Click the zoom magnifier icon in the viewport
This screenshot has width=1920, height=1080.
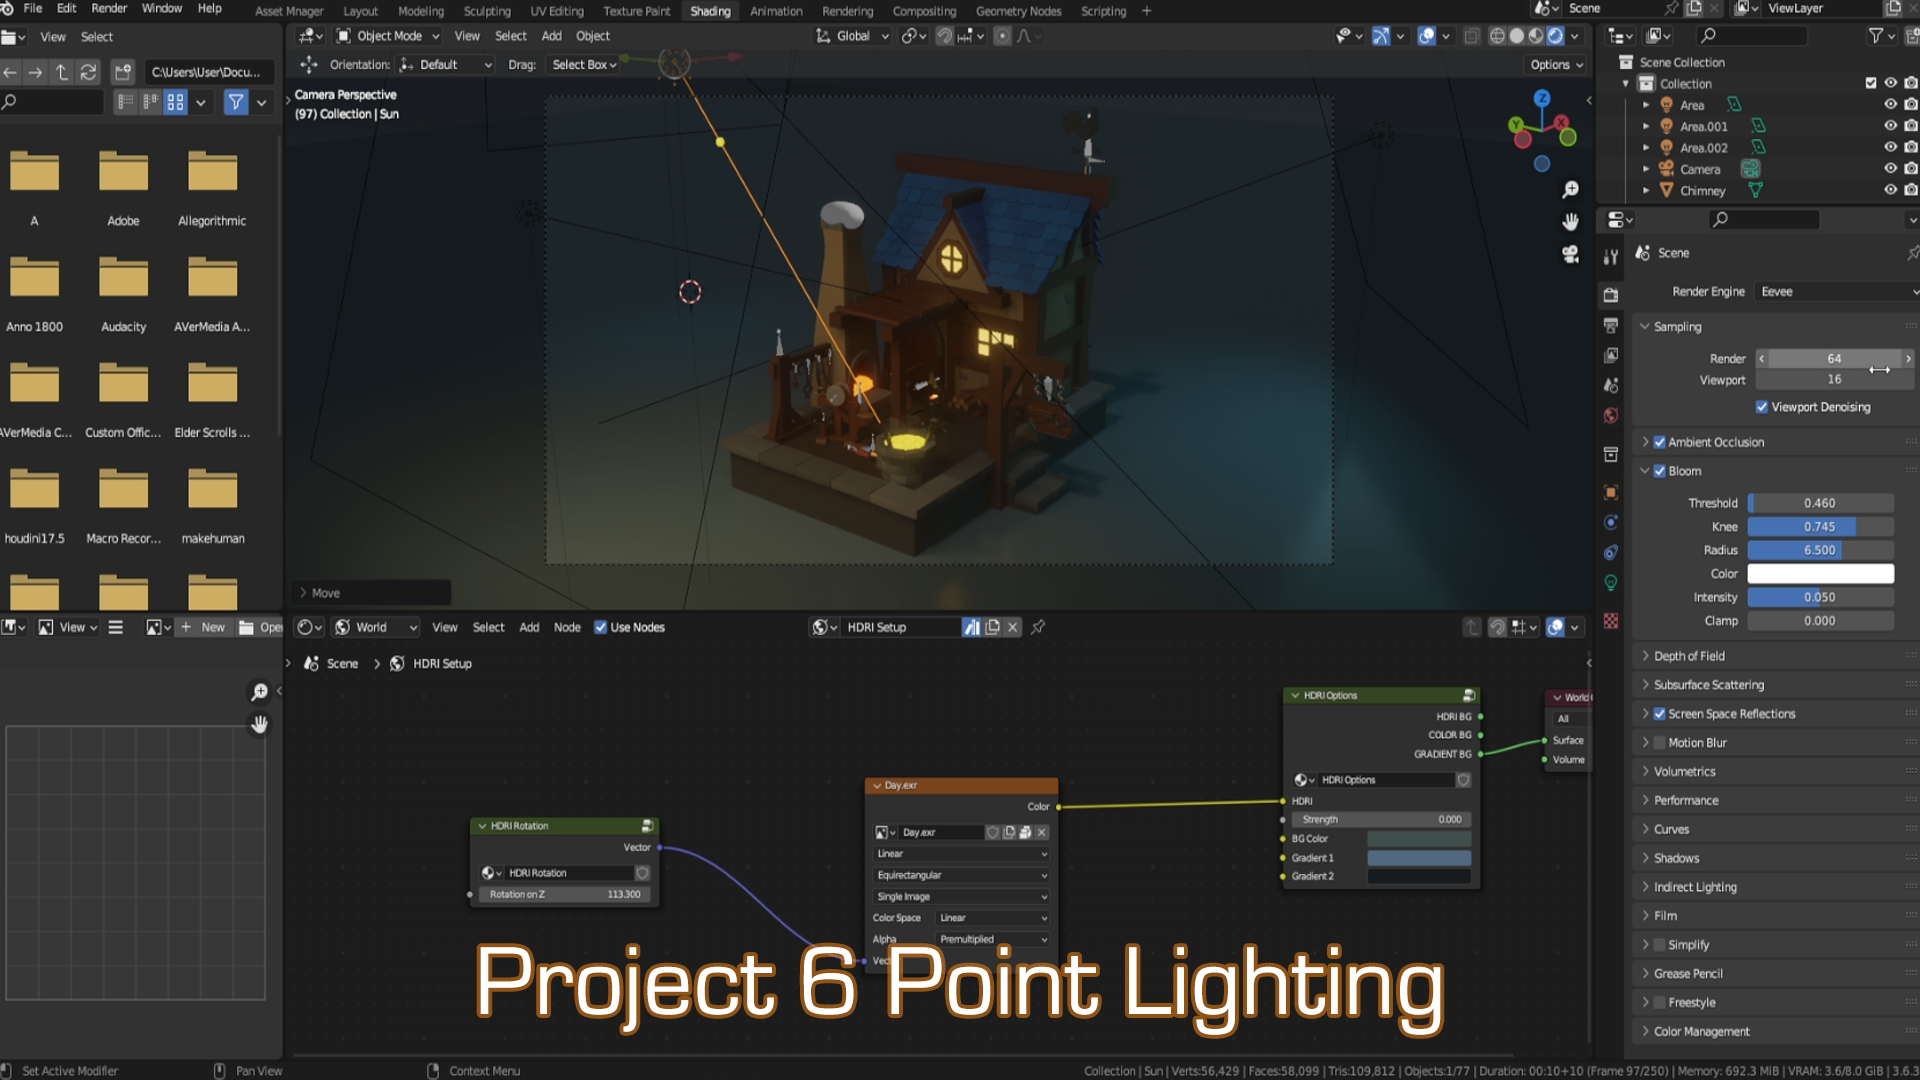(x=1570, y=190)
